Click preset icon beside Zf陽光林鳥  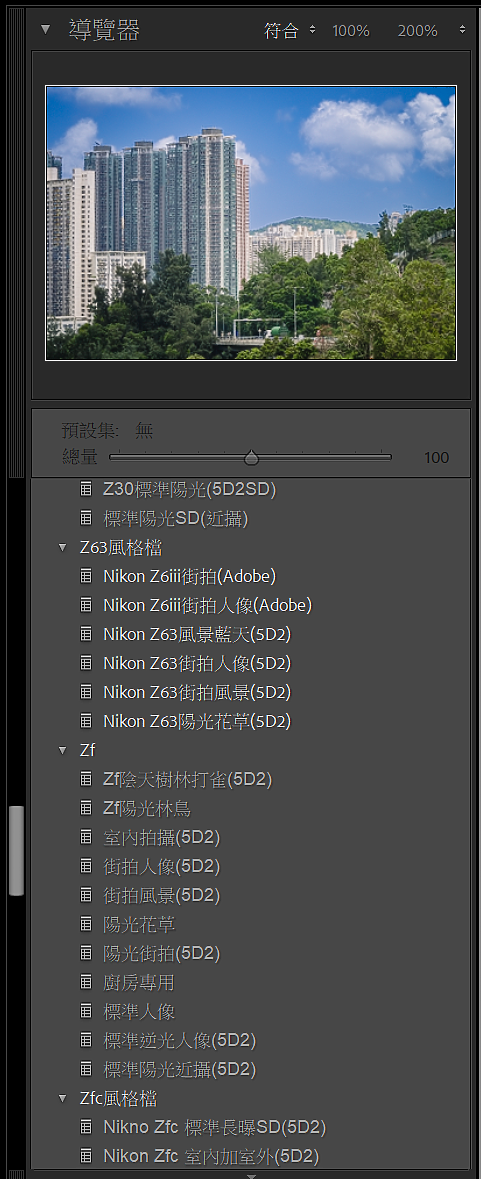86,809
